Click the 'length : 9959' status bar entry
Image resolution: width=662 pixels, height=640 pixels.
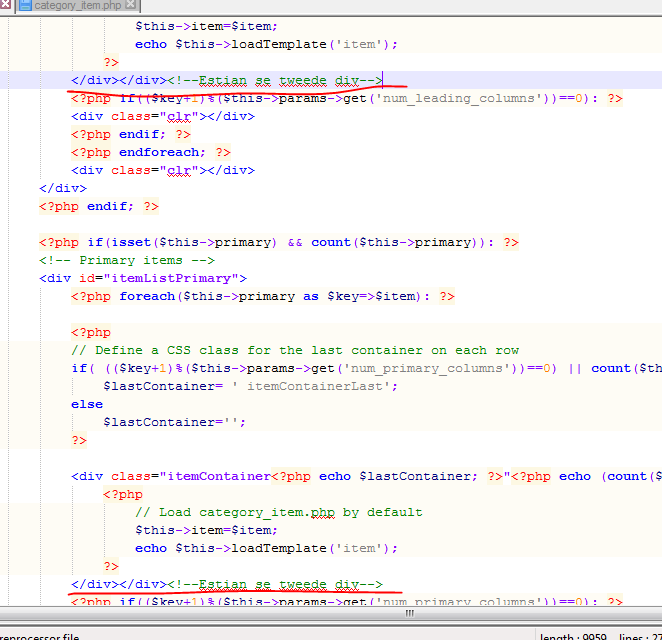(573, 636)
